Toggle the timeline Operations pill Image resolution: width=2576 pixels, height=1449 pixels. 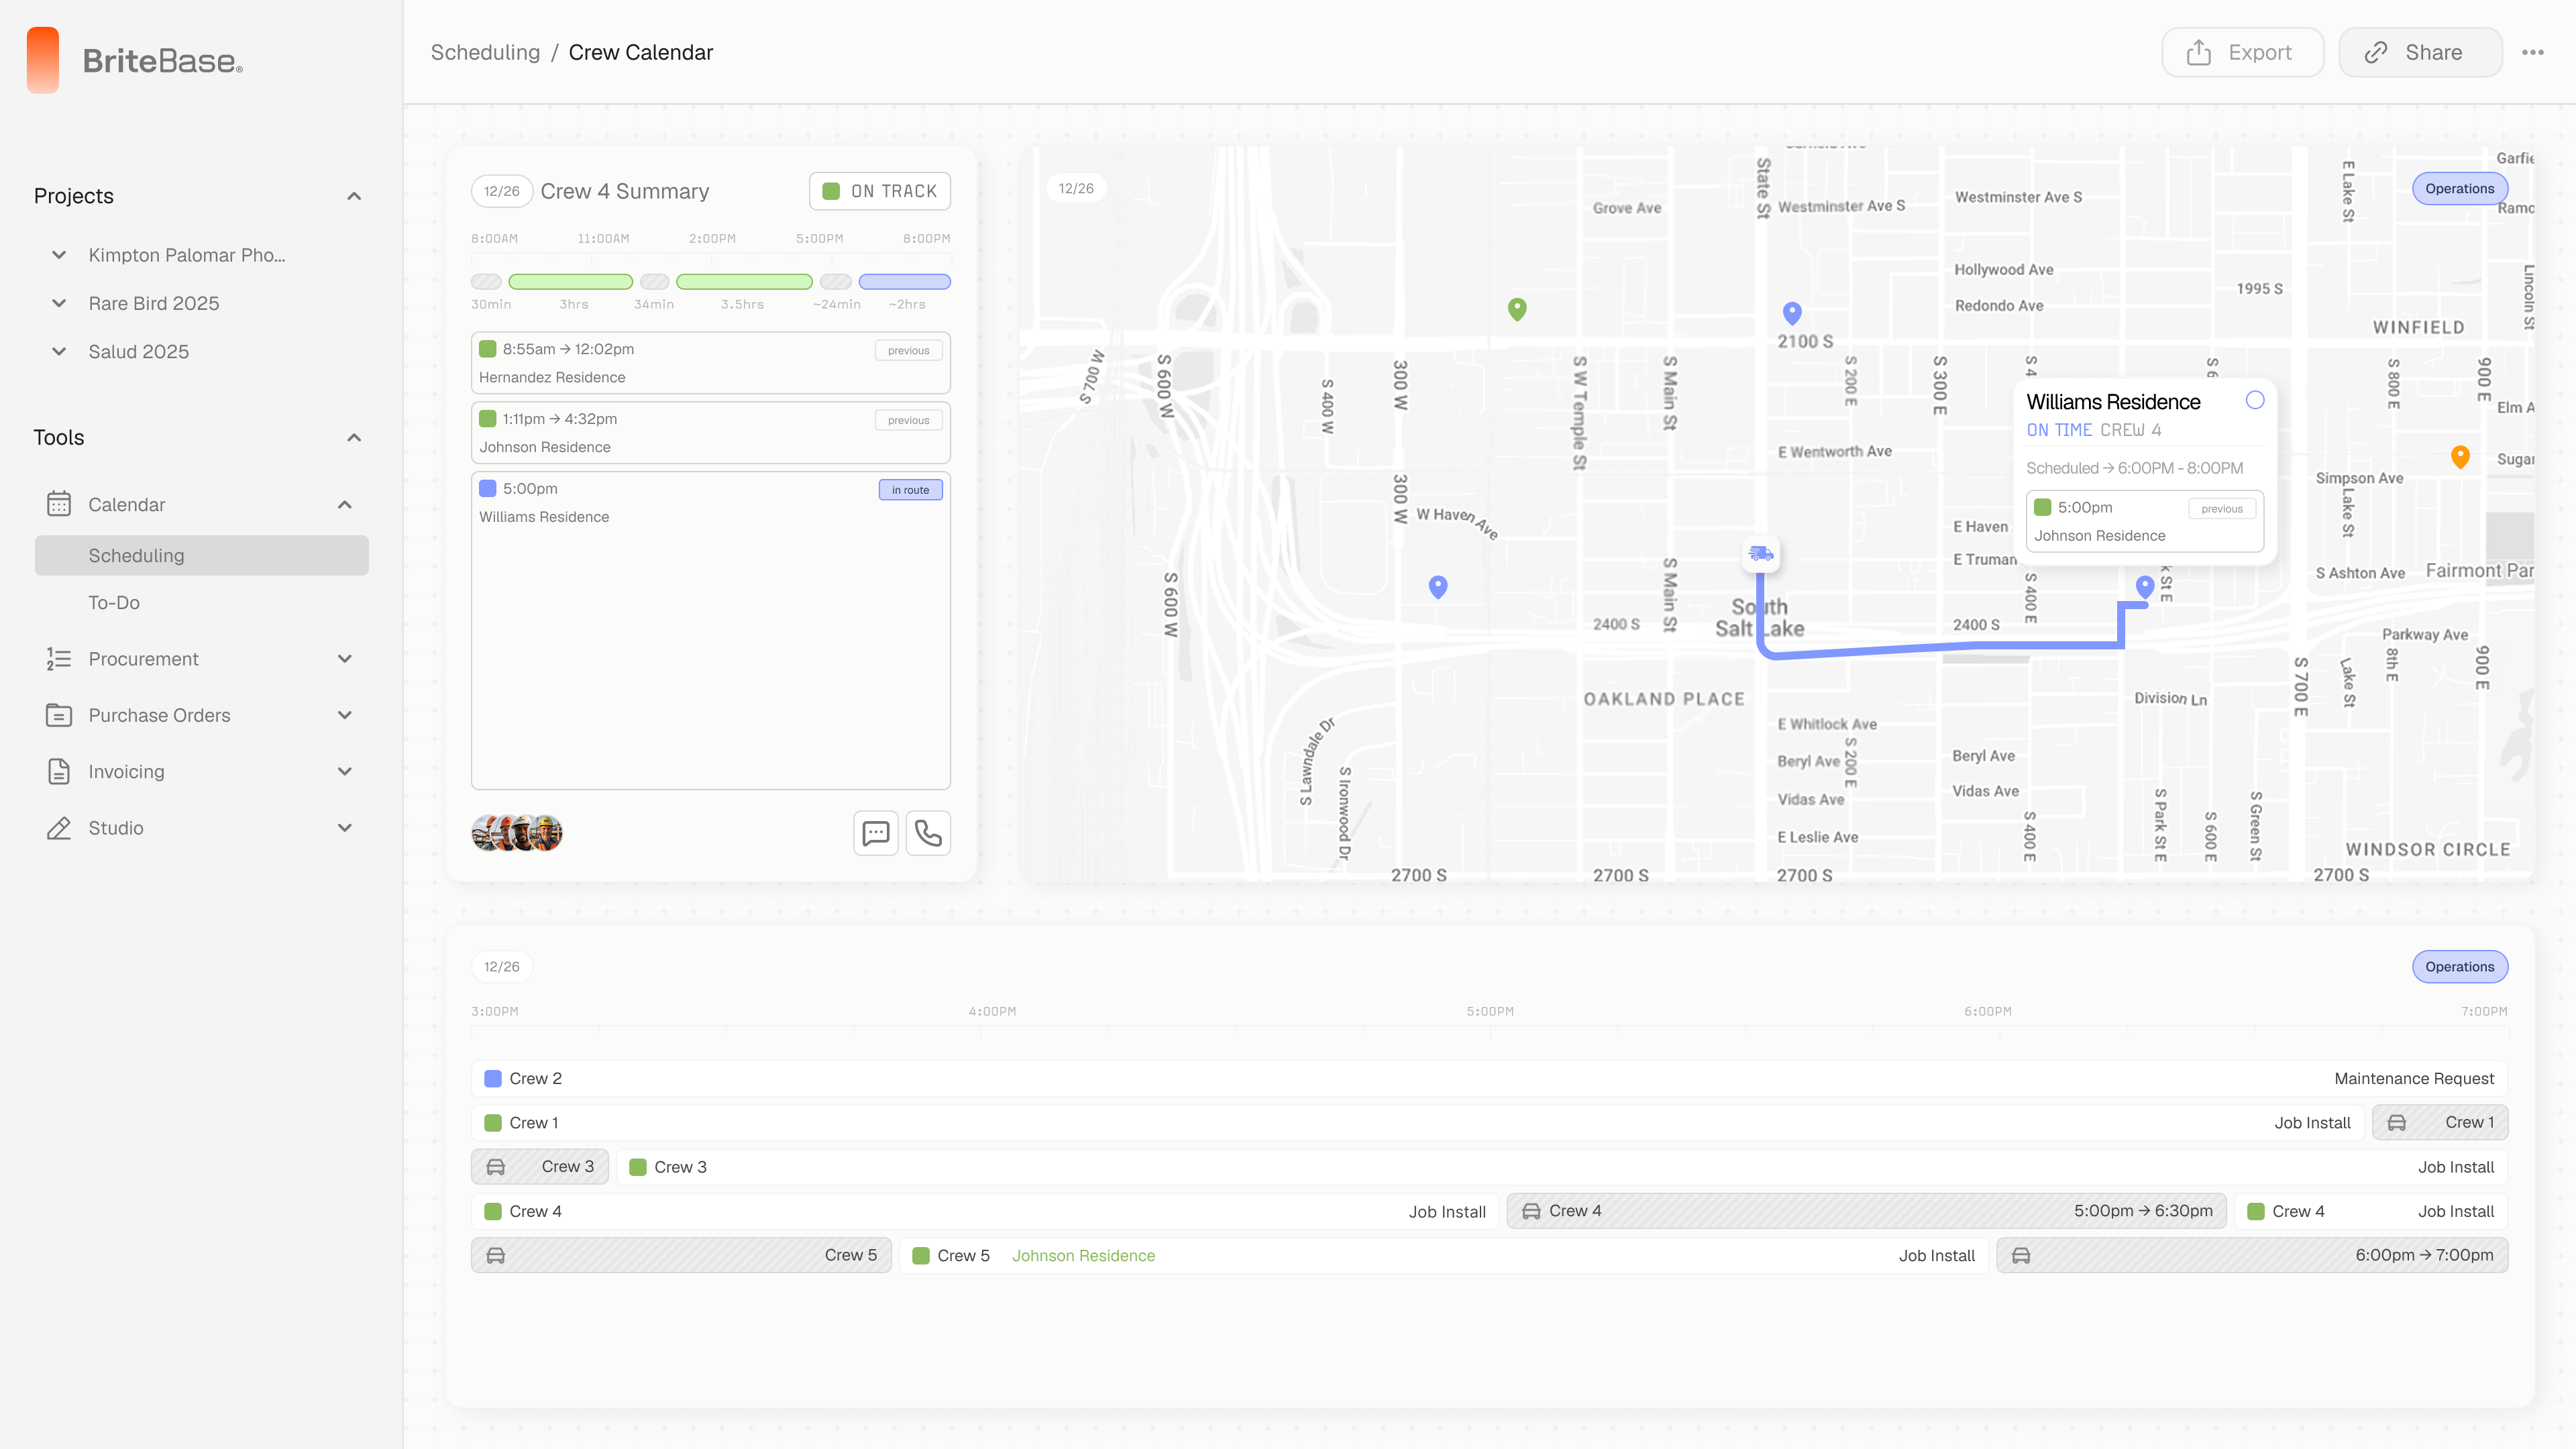coord(2459,966)
